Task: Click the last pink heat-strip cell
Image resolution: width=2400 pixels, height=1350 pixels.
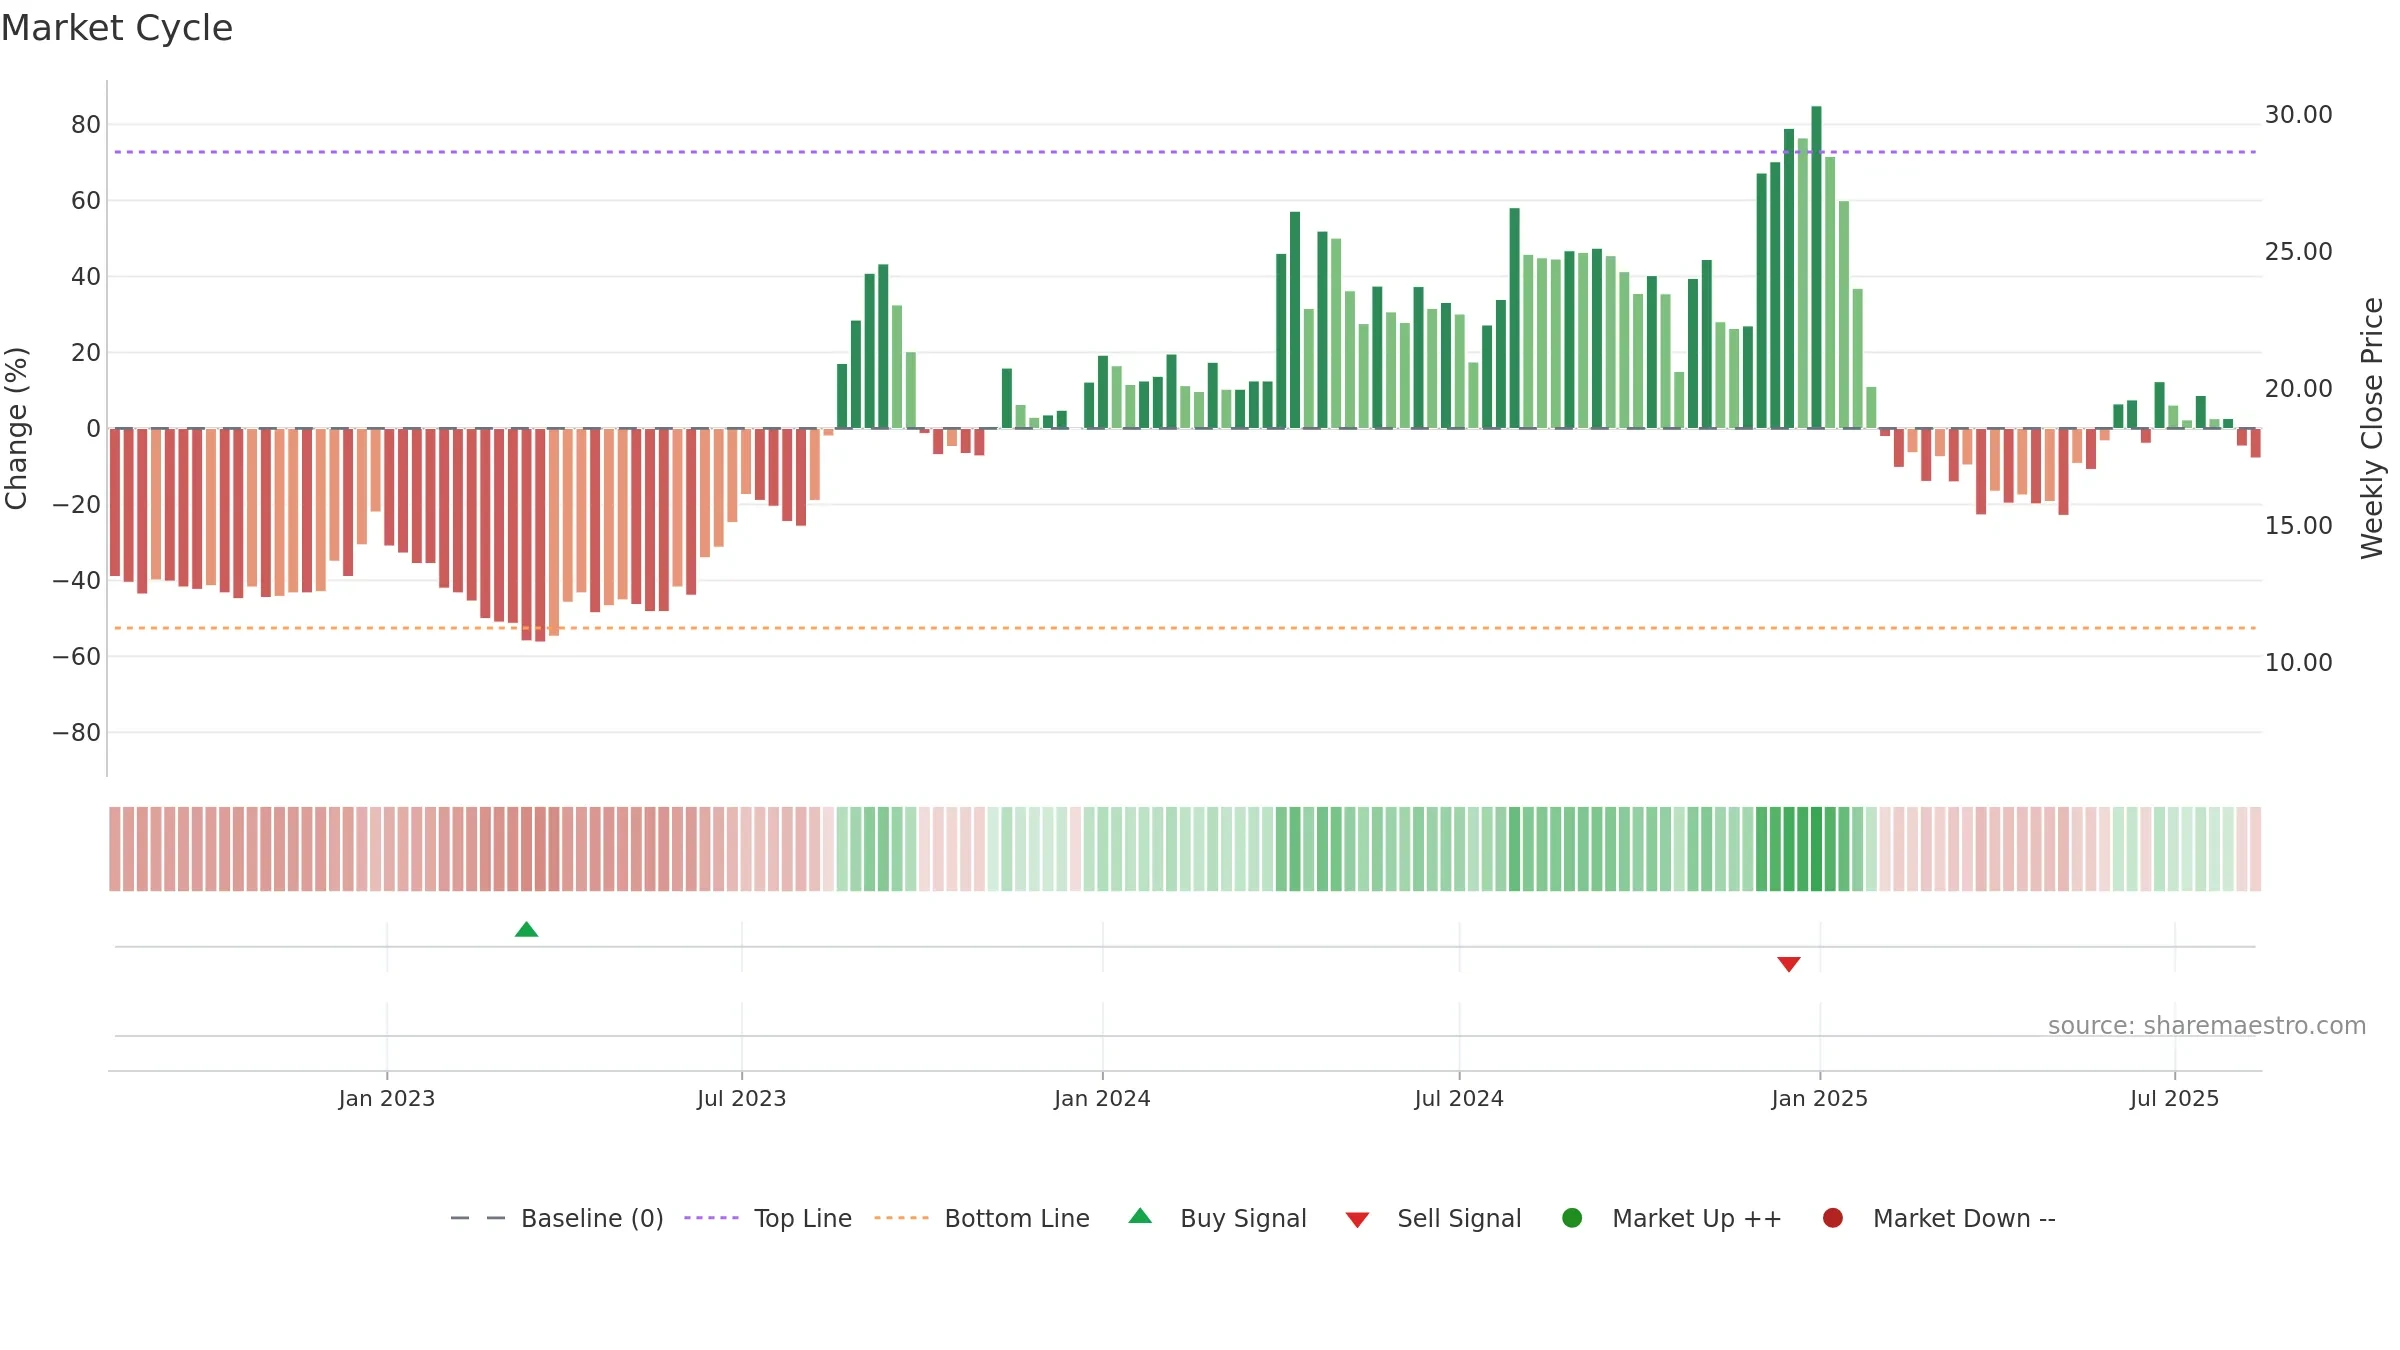Action: coord(2256,849)
